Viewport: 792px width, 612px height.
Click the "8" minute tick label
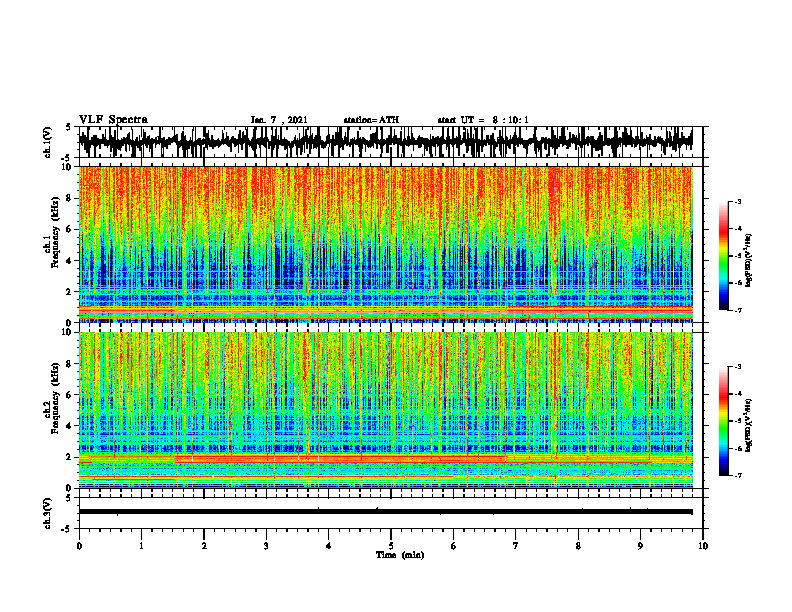coord(578,546)
